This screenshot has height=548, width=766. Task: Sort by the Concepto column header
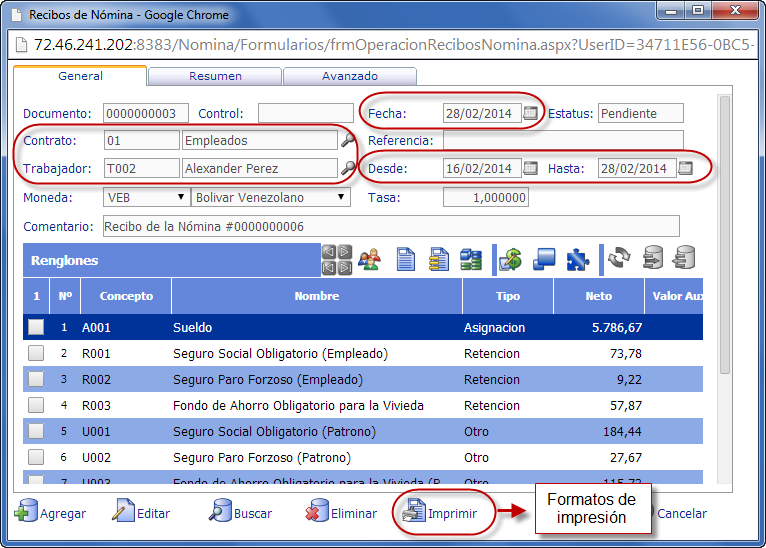pyautogui.click(x=126, y=296)
